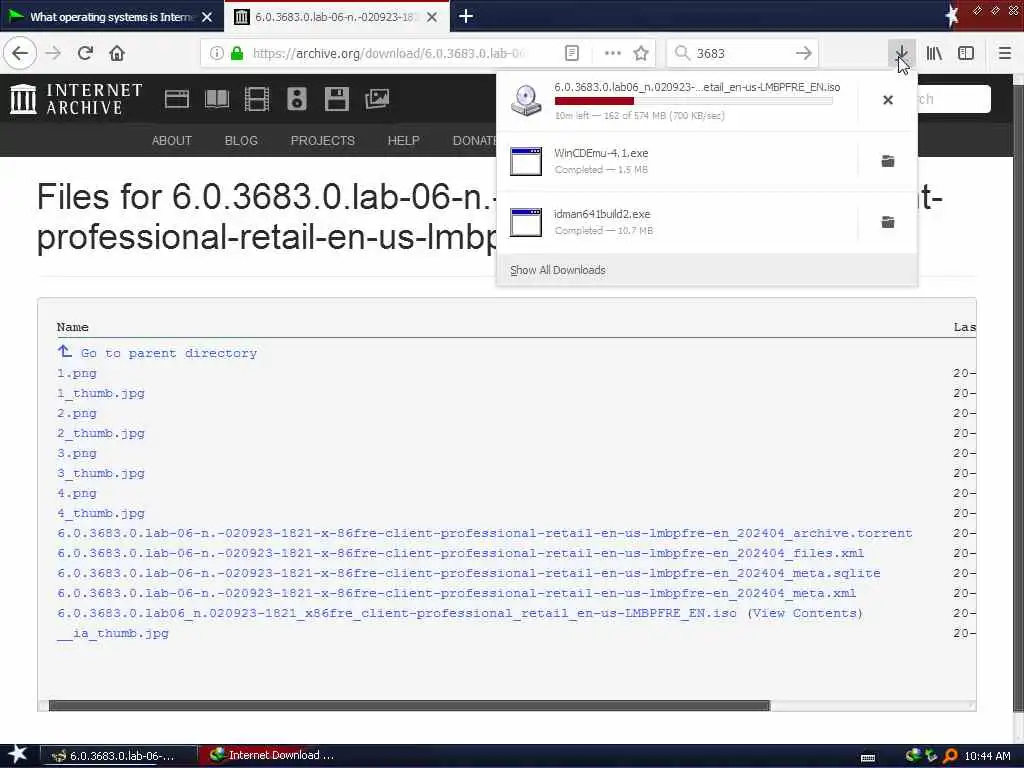Image resolution: width=1024 pixels, height=768 pixels.
Task: Close the 'What operating systems' tab
Action: [207, 17]
